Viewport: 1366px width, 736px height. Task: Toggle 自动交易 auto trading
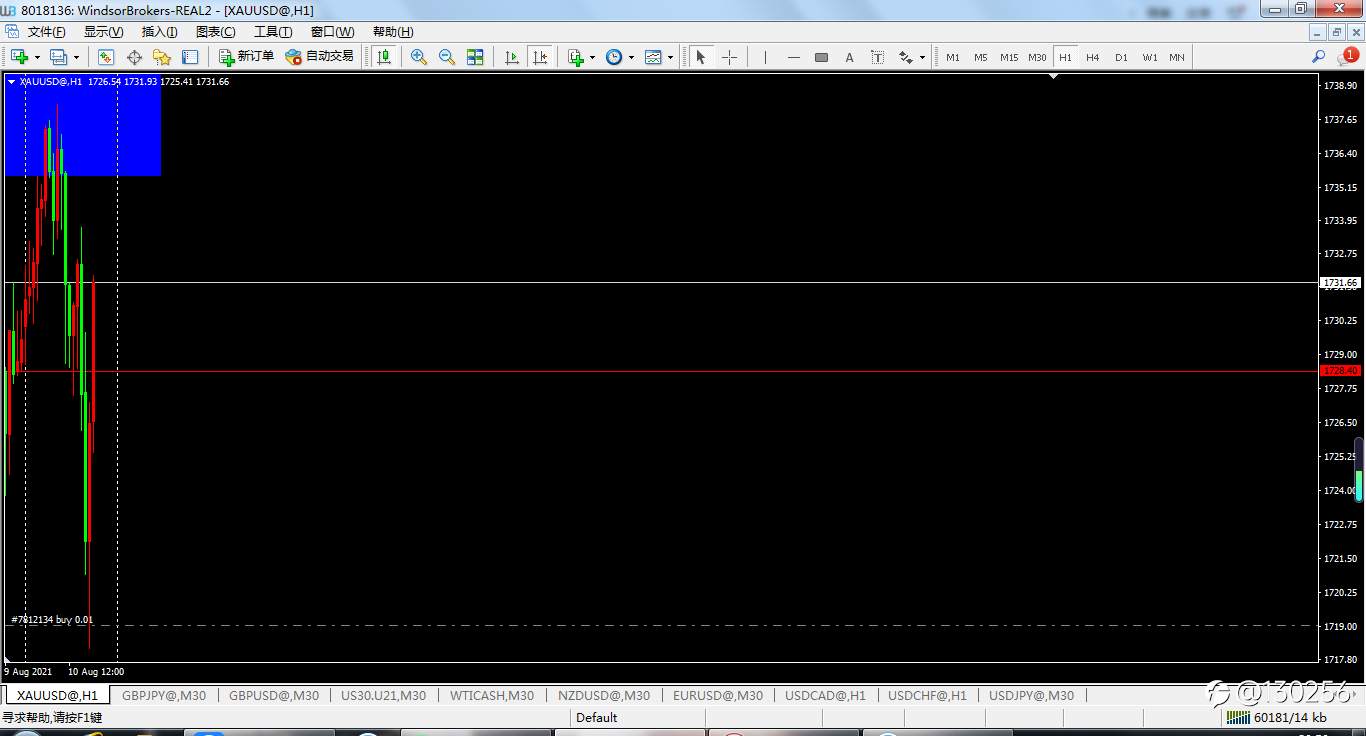point(320,57)
